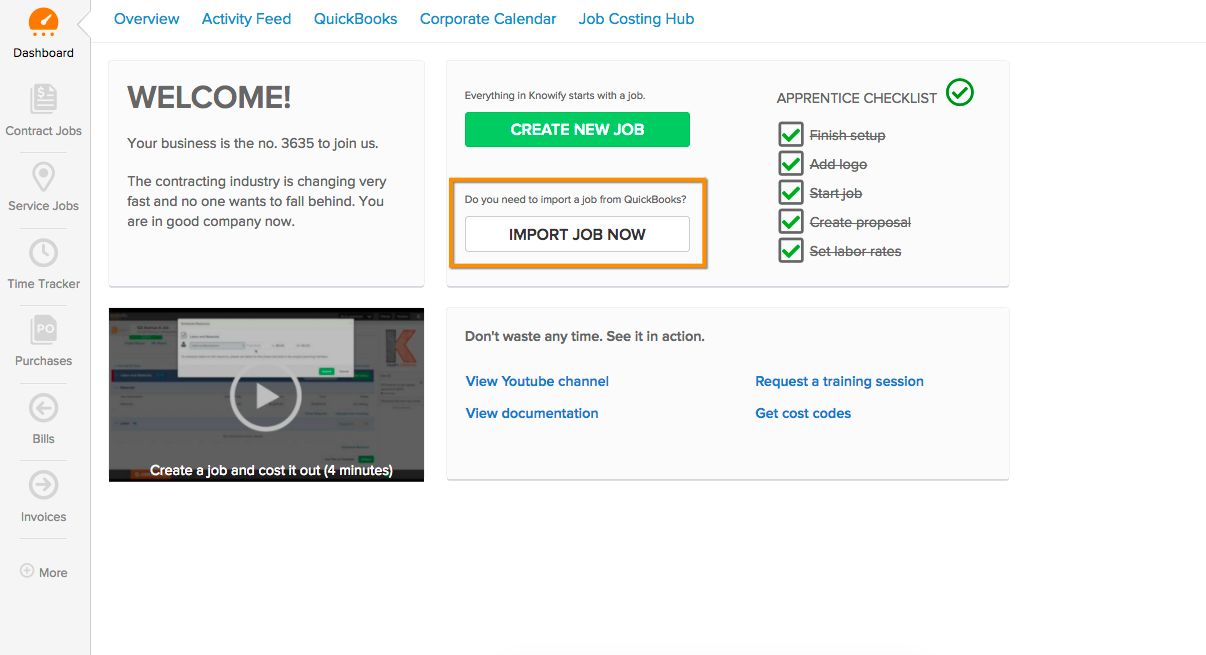Open Invoices arrow icon

pyautogui.click(x=43, y=485)
